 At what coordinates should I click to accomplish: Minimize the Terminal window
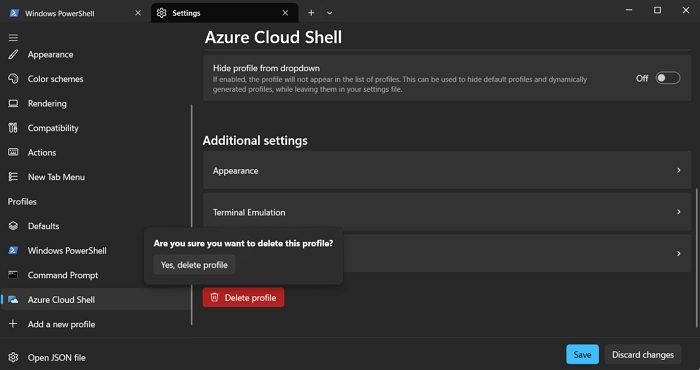coord(629,10)
